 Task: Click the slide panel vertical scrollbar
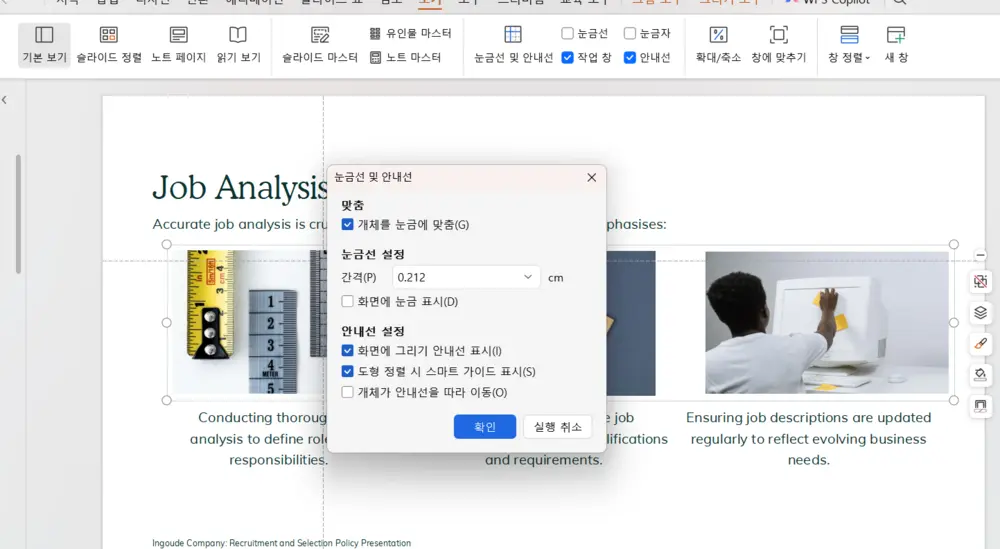[18, 214]
